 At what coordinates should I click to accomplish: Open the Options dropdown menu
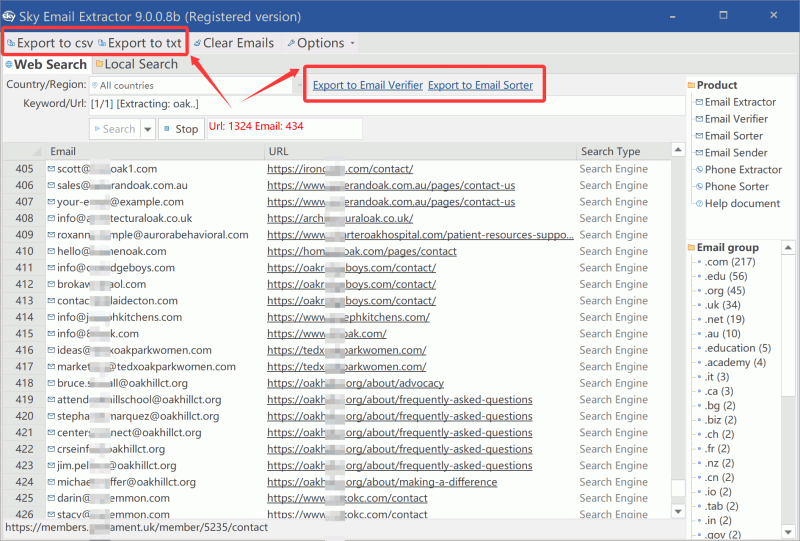321,43
